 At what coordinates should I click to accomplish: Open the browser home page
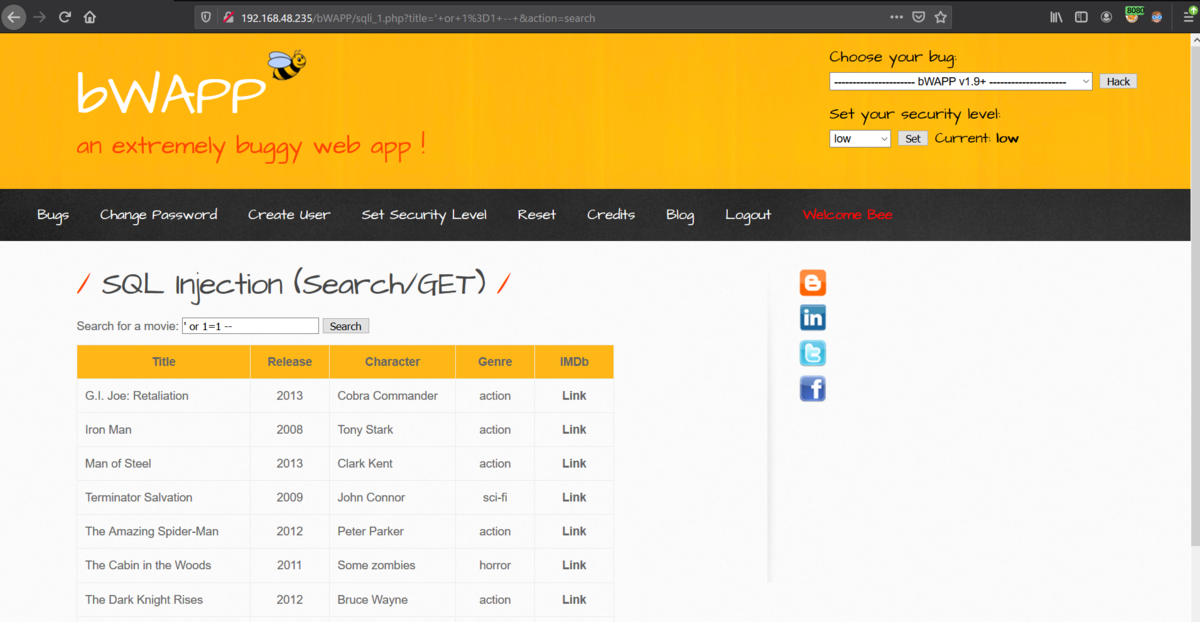pos(90,17)
